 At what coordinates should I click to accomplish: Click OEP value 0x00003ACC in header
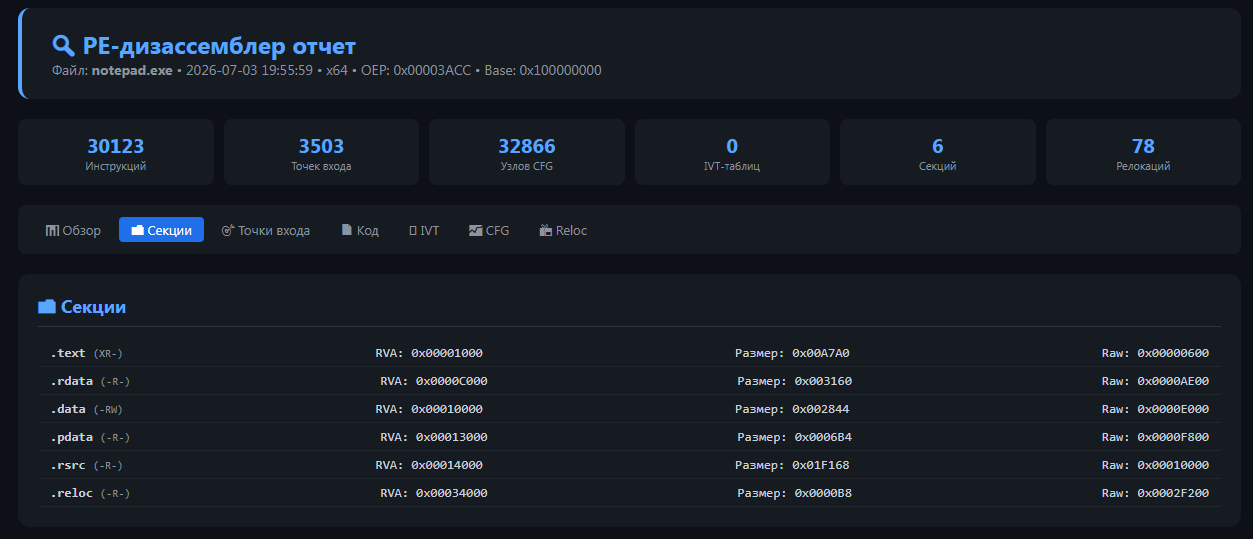432,71
